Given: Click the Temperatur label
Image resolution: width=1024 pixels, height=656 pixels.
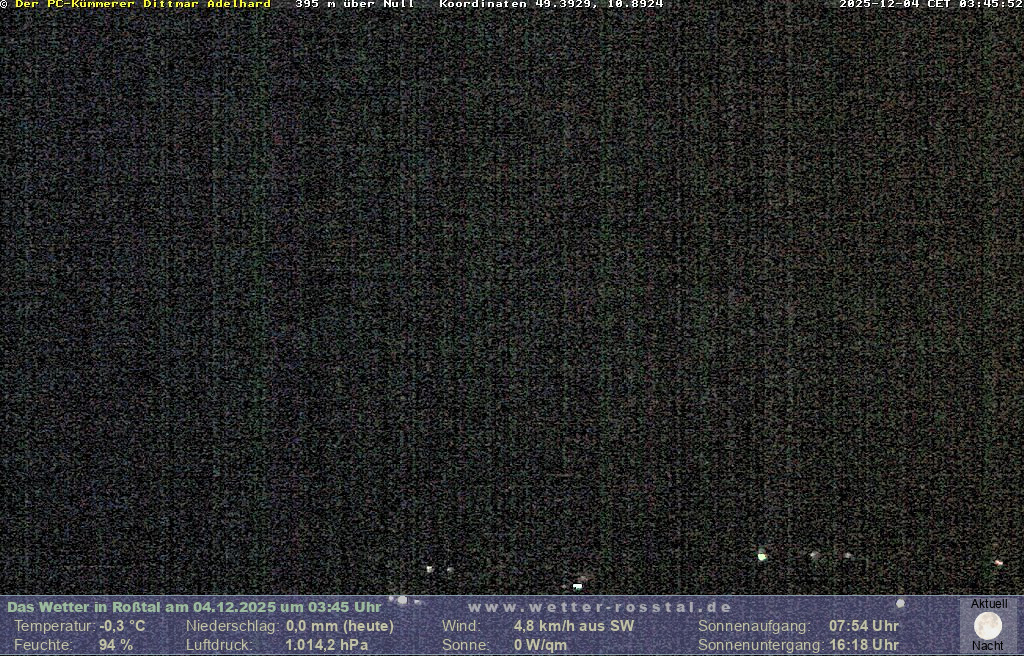Looking at the screenshot, I should (54, 626).
